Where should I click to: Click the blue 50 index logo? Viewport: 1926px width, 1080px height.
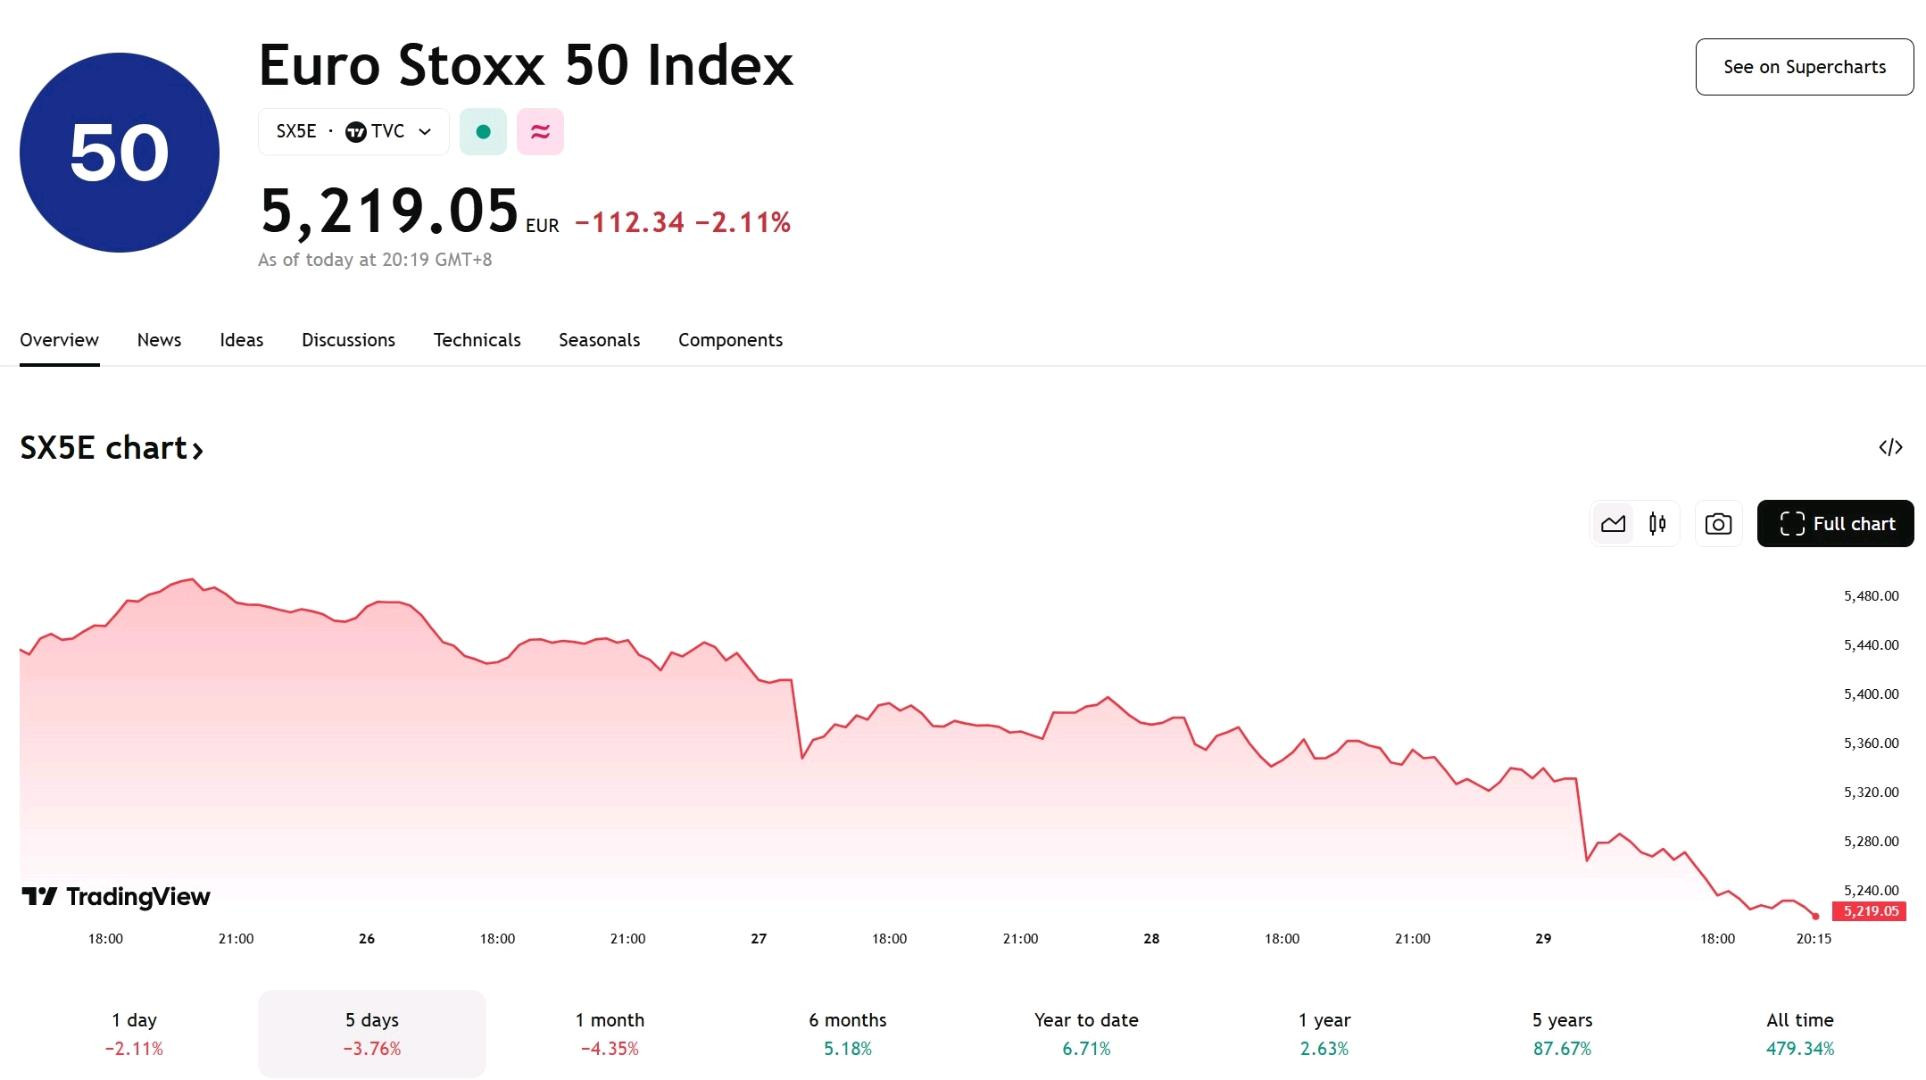(x=119, y=153)
